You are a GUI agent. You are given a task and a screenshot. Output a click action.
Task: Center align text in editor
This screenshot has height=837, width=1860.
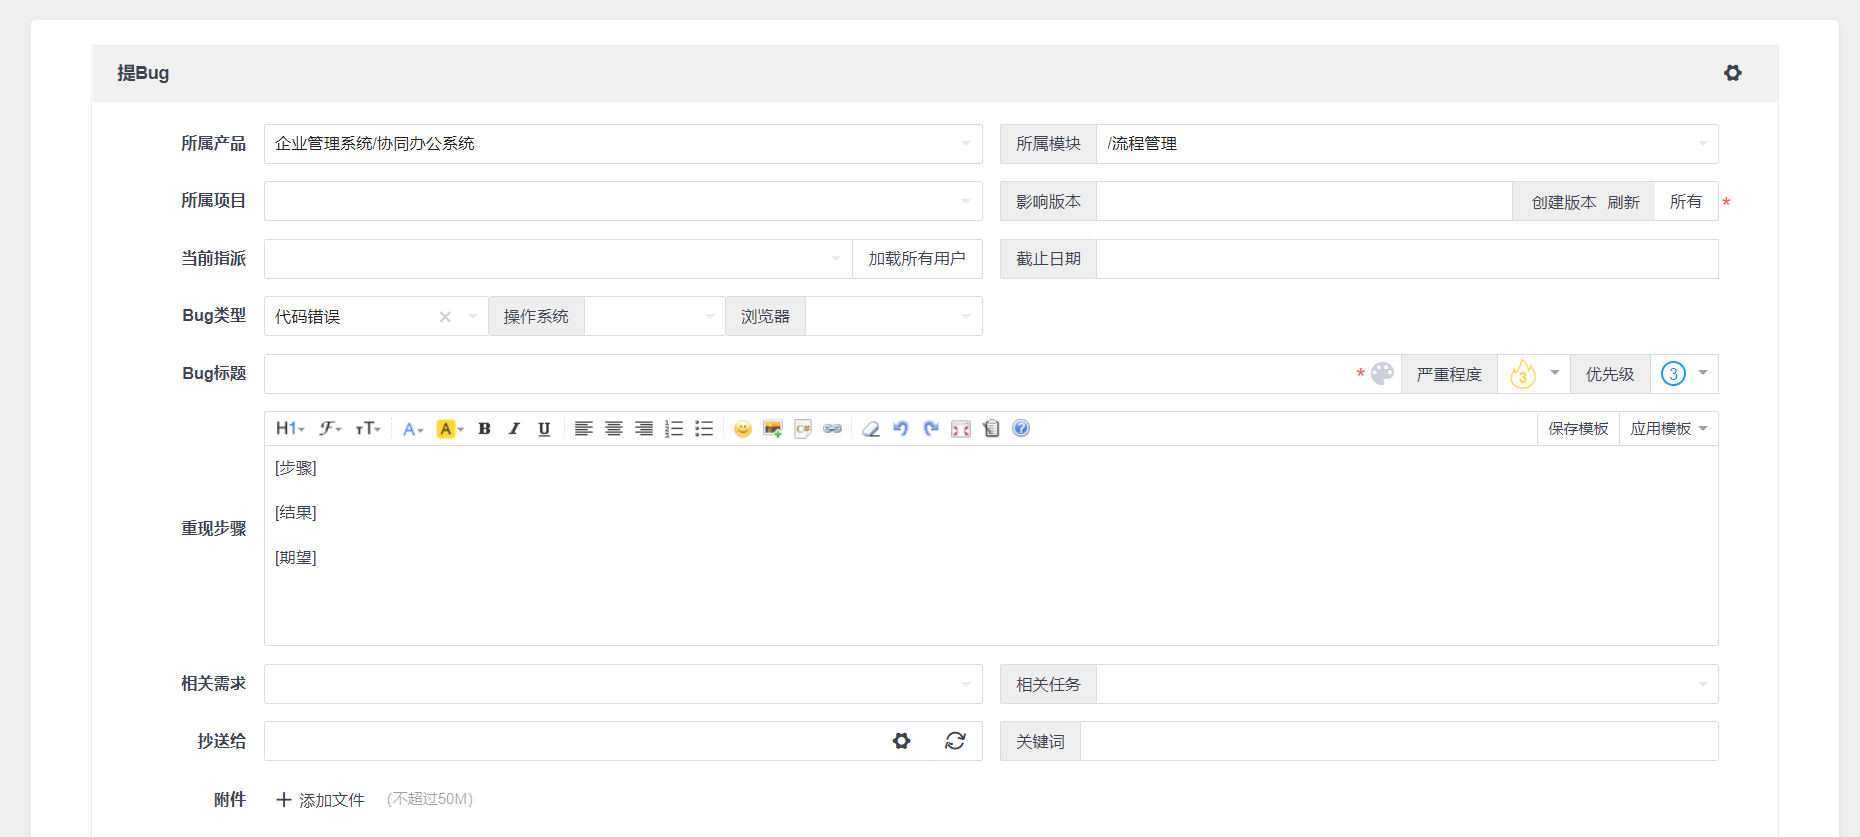(614, 428)
